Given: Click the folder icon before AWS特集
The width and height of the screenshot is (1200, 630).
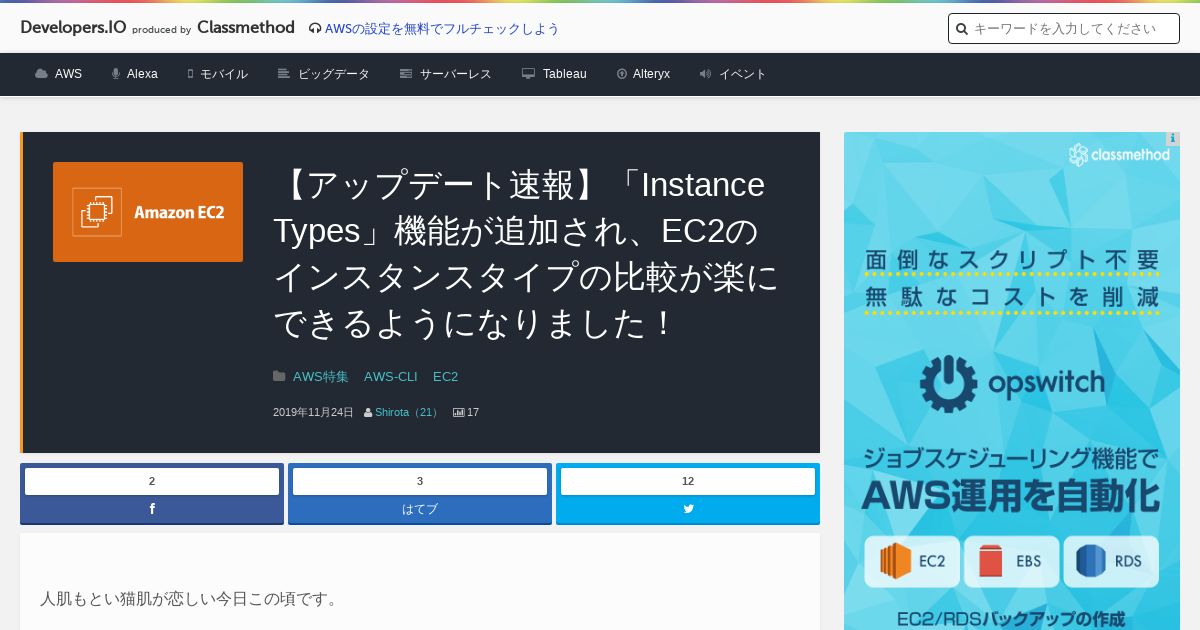Looking at the screenshot, I should point(279,376).
